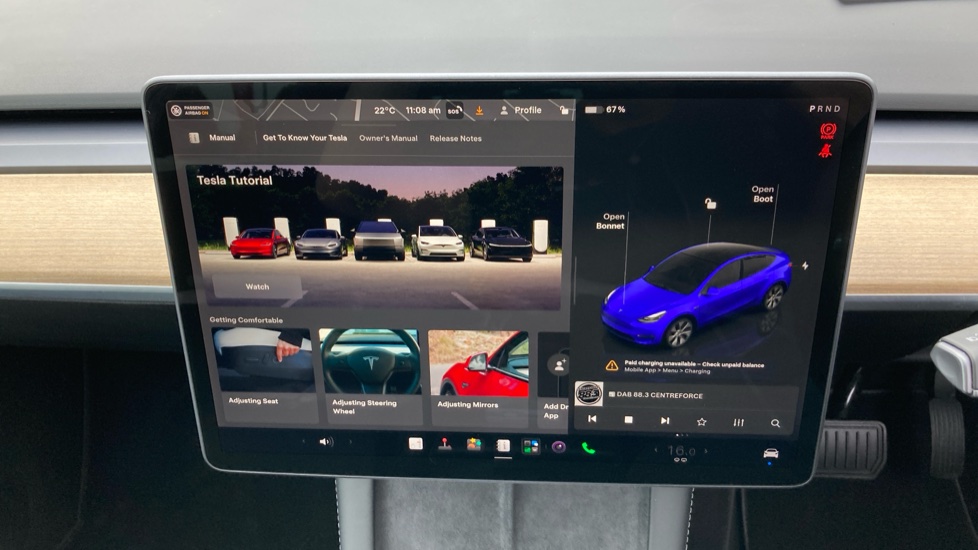Tap the paid charging unavailable warning
Screen dimensions: 978x550
click(x=685, y=367)
